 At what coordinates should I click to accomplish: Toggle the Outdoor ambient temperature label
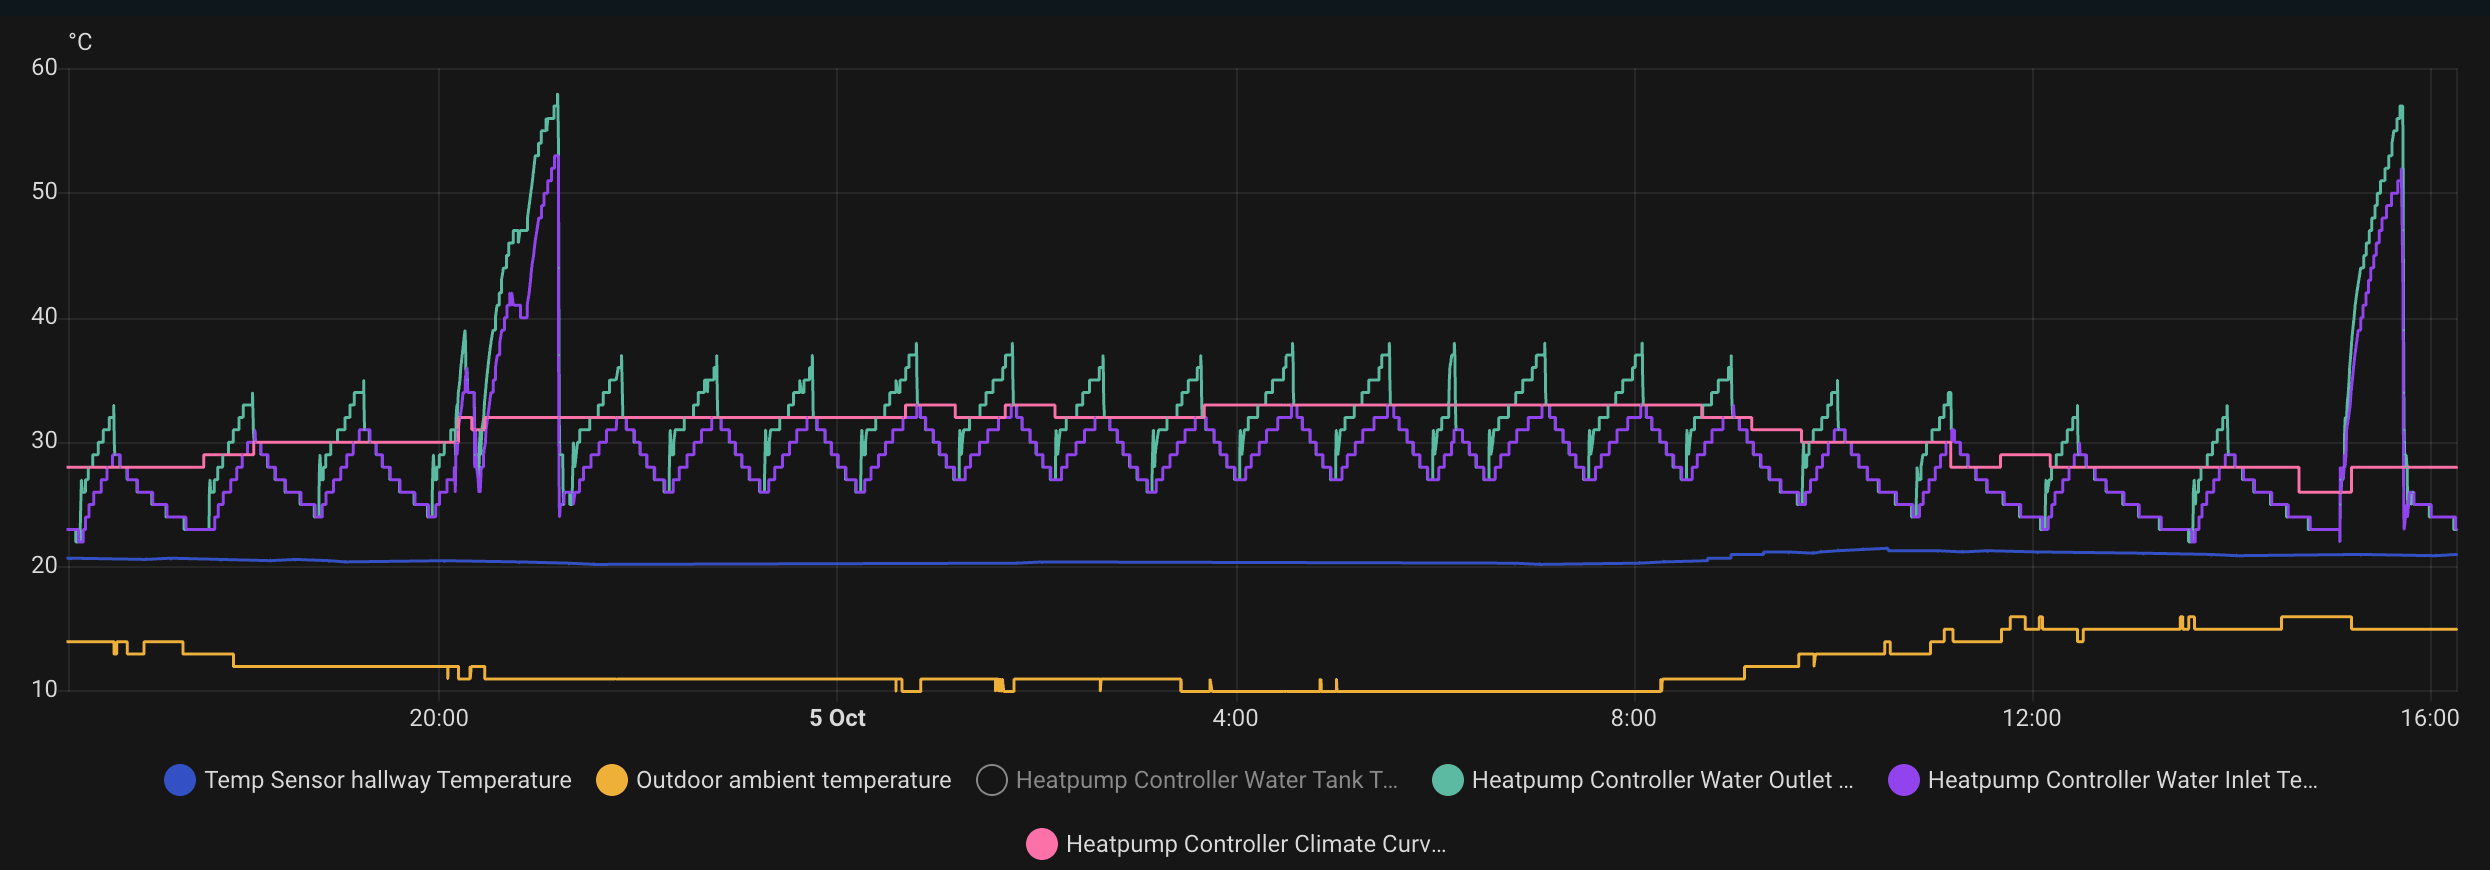(x=793, y=780)
